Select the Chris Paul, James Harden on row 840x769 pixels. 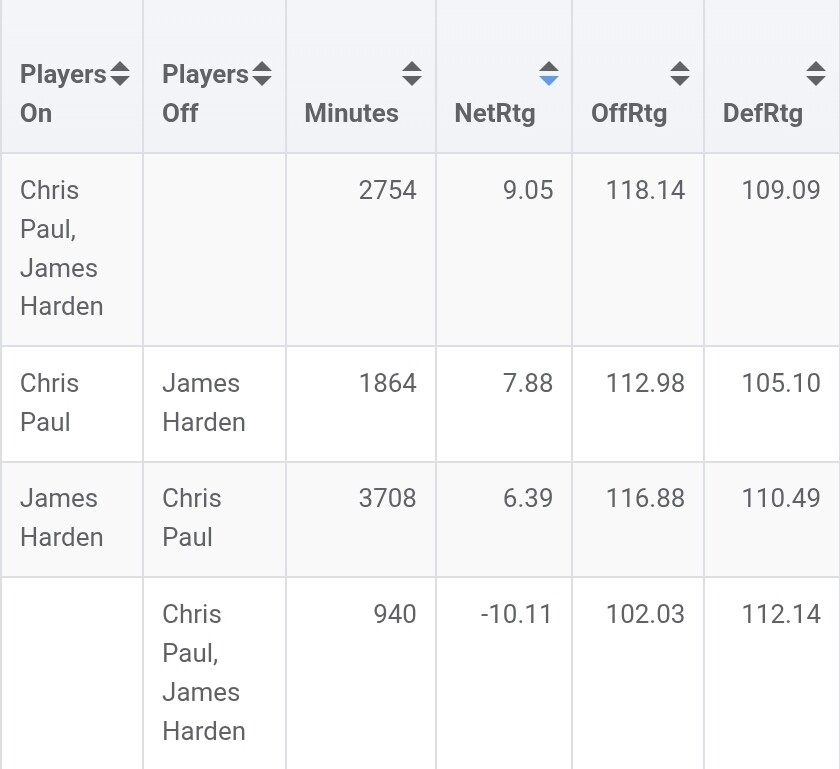point(420,249)
